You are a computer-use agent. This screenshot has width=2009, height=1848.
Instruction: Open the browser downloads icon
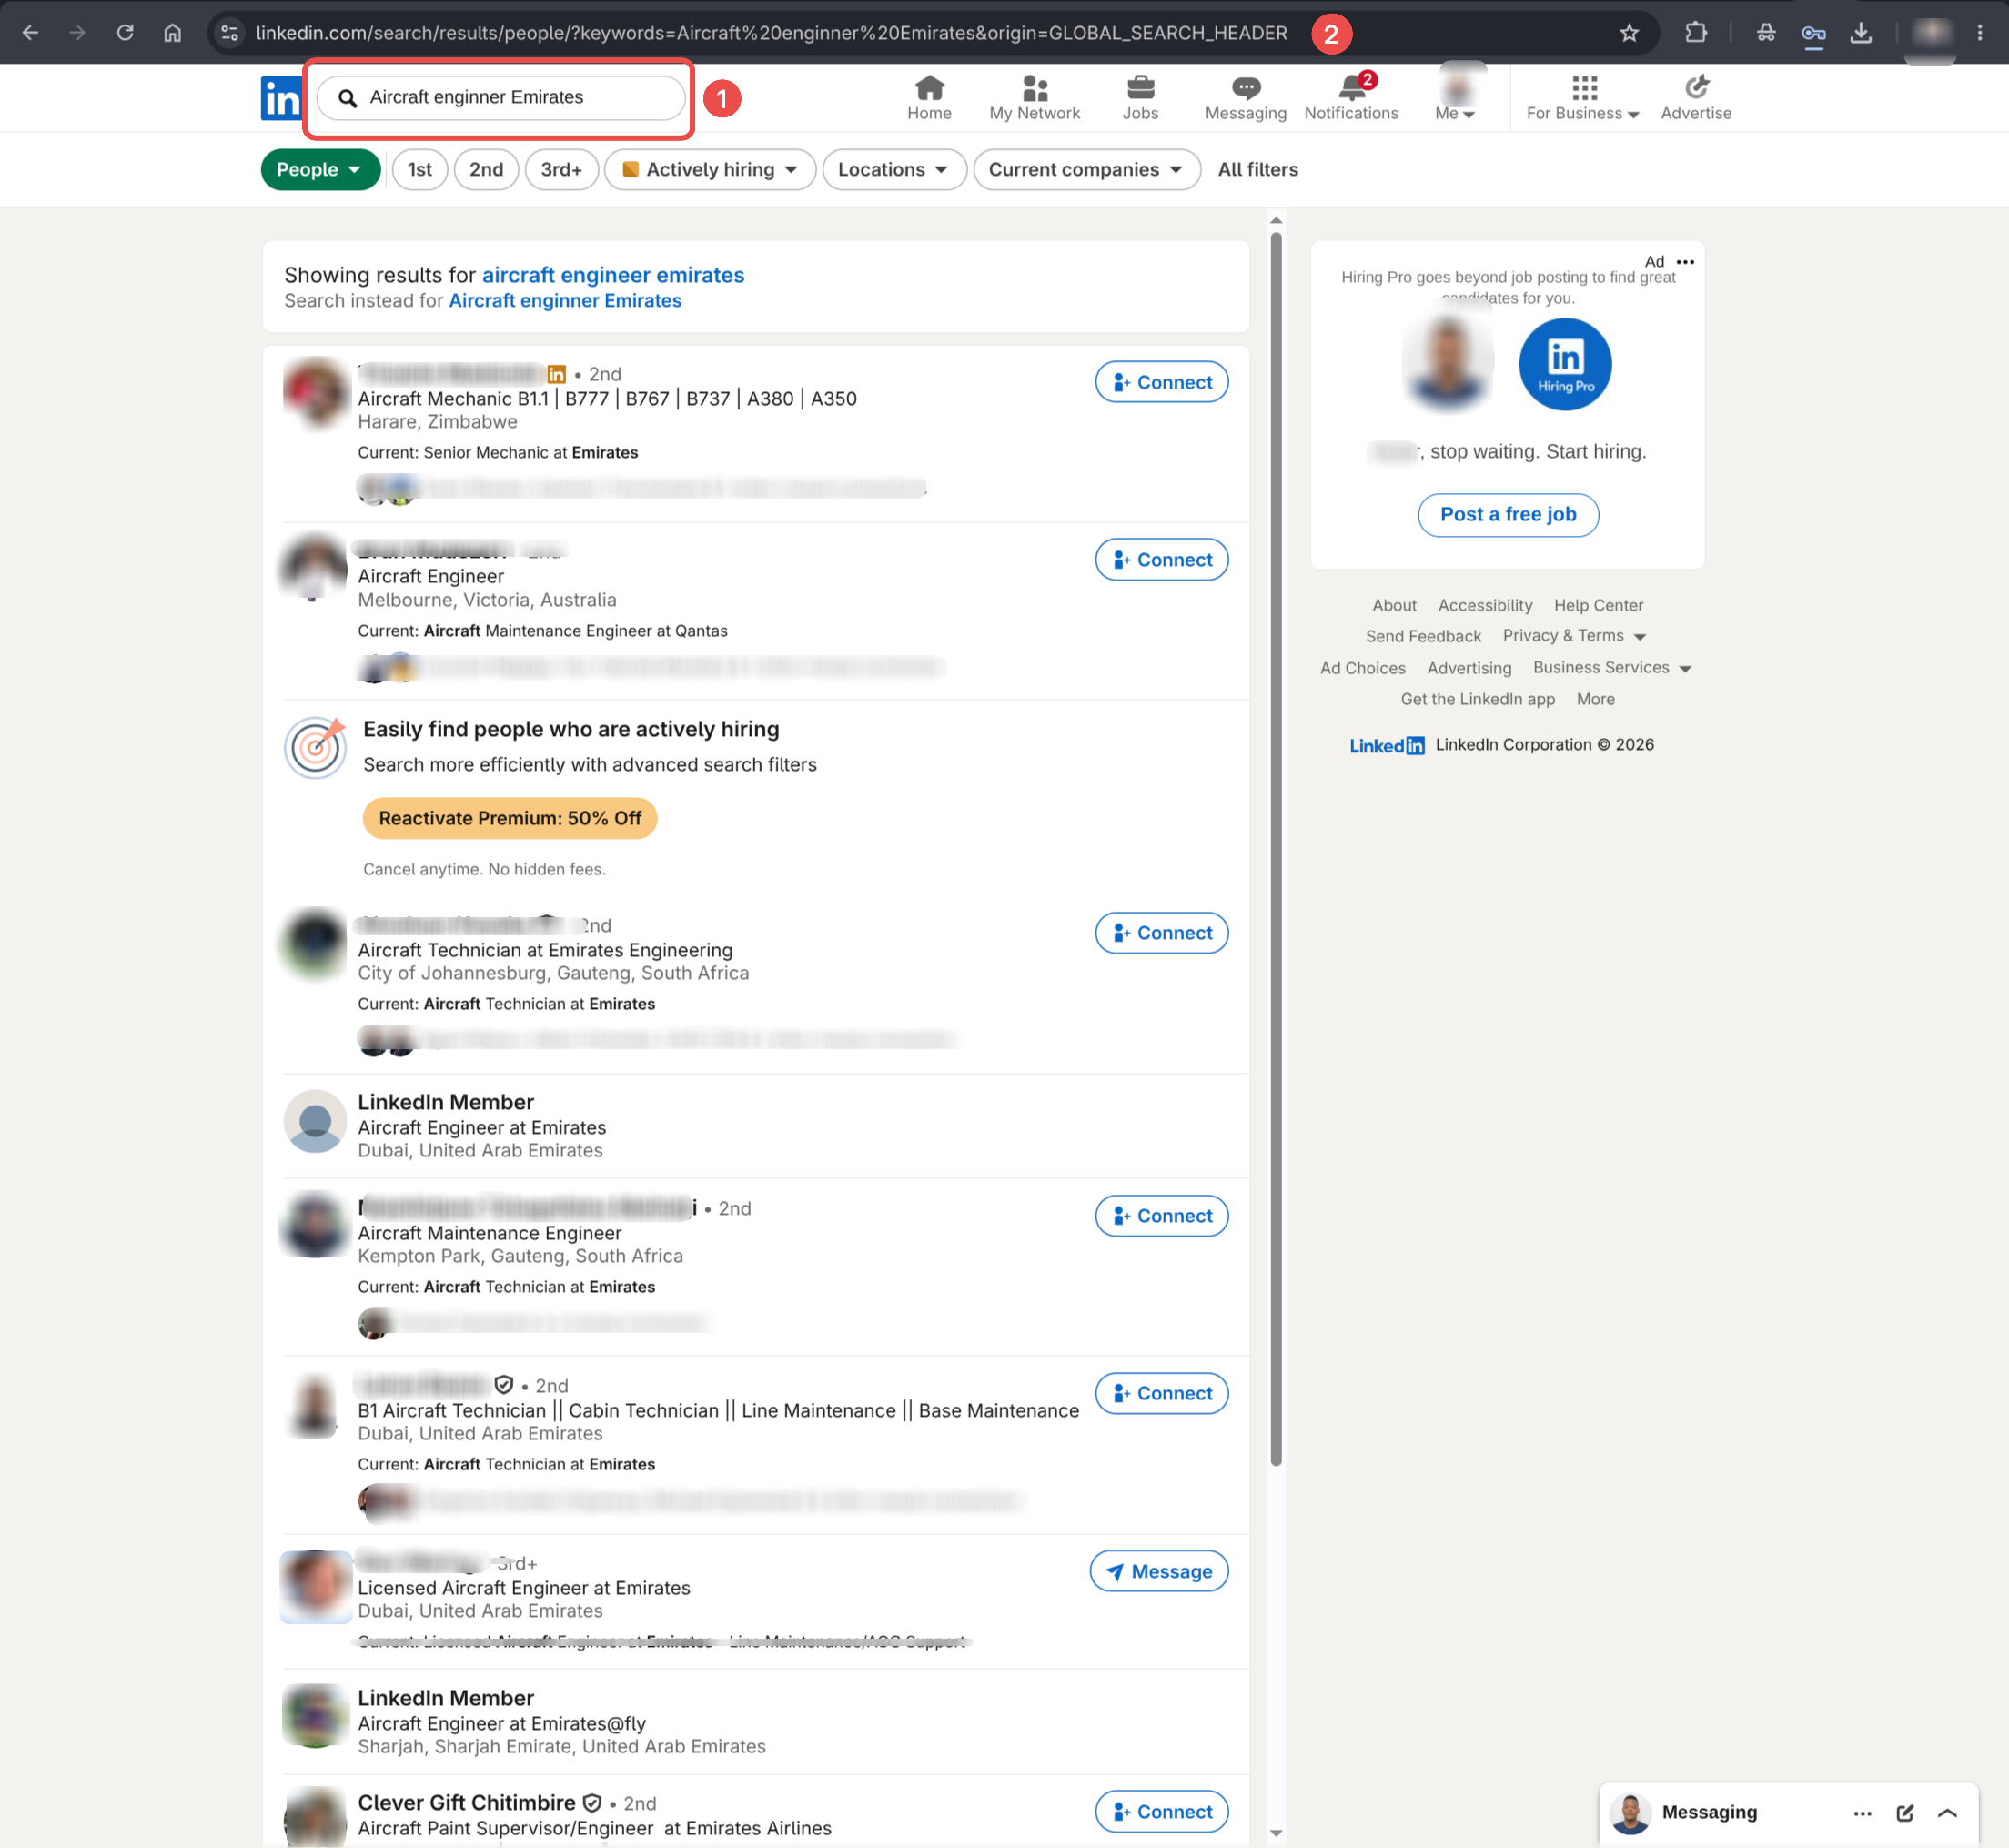click(1860, 33)
